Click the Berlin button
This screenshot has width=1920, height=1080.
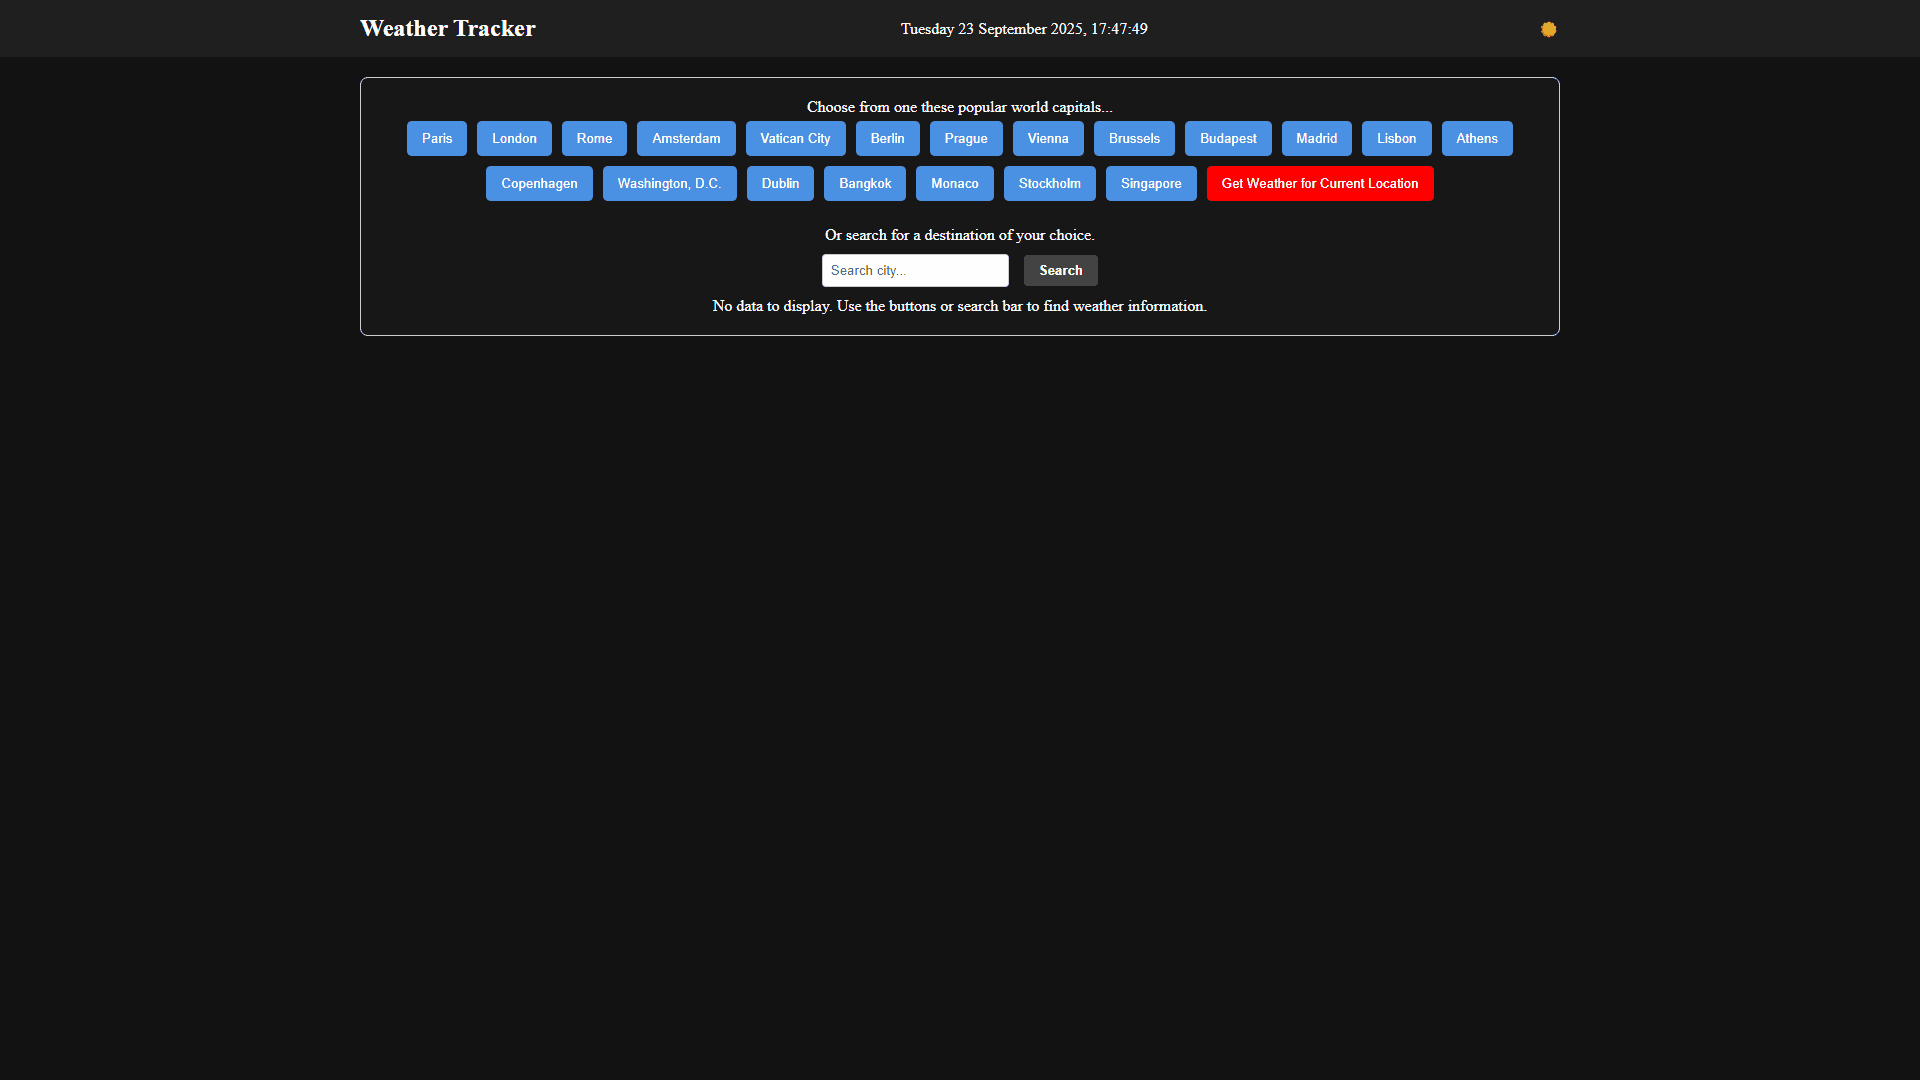(x=887, y=138)
